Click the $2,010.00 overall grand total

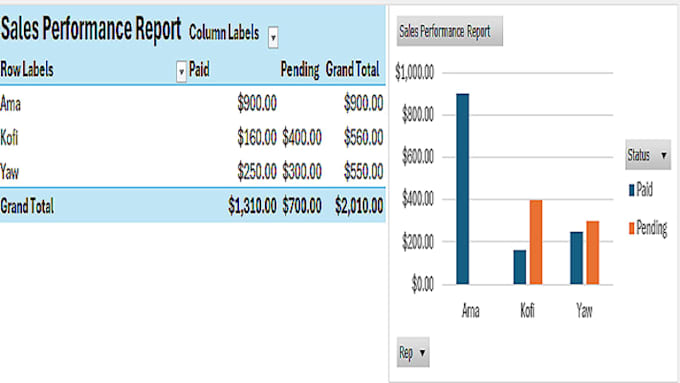[359, 206]
